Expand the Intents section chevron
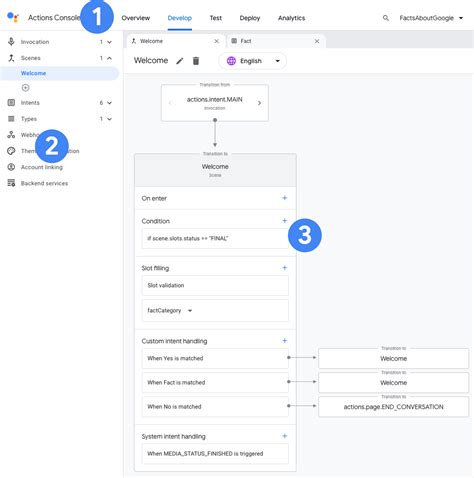The width and height of the screenshot is (474, 478). 109,103
